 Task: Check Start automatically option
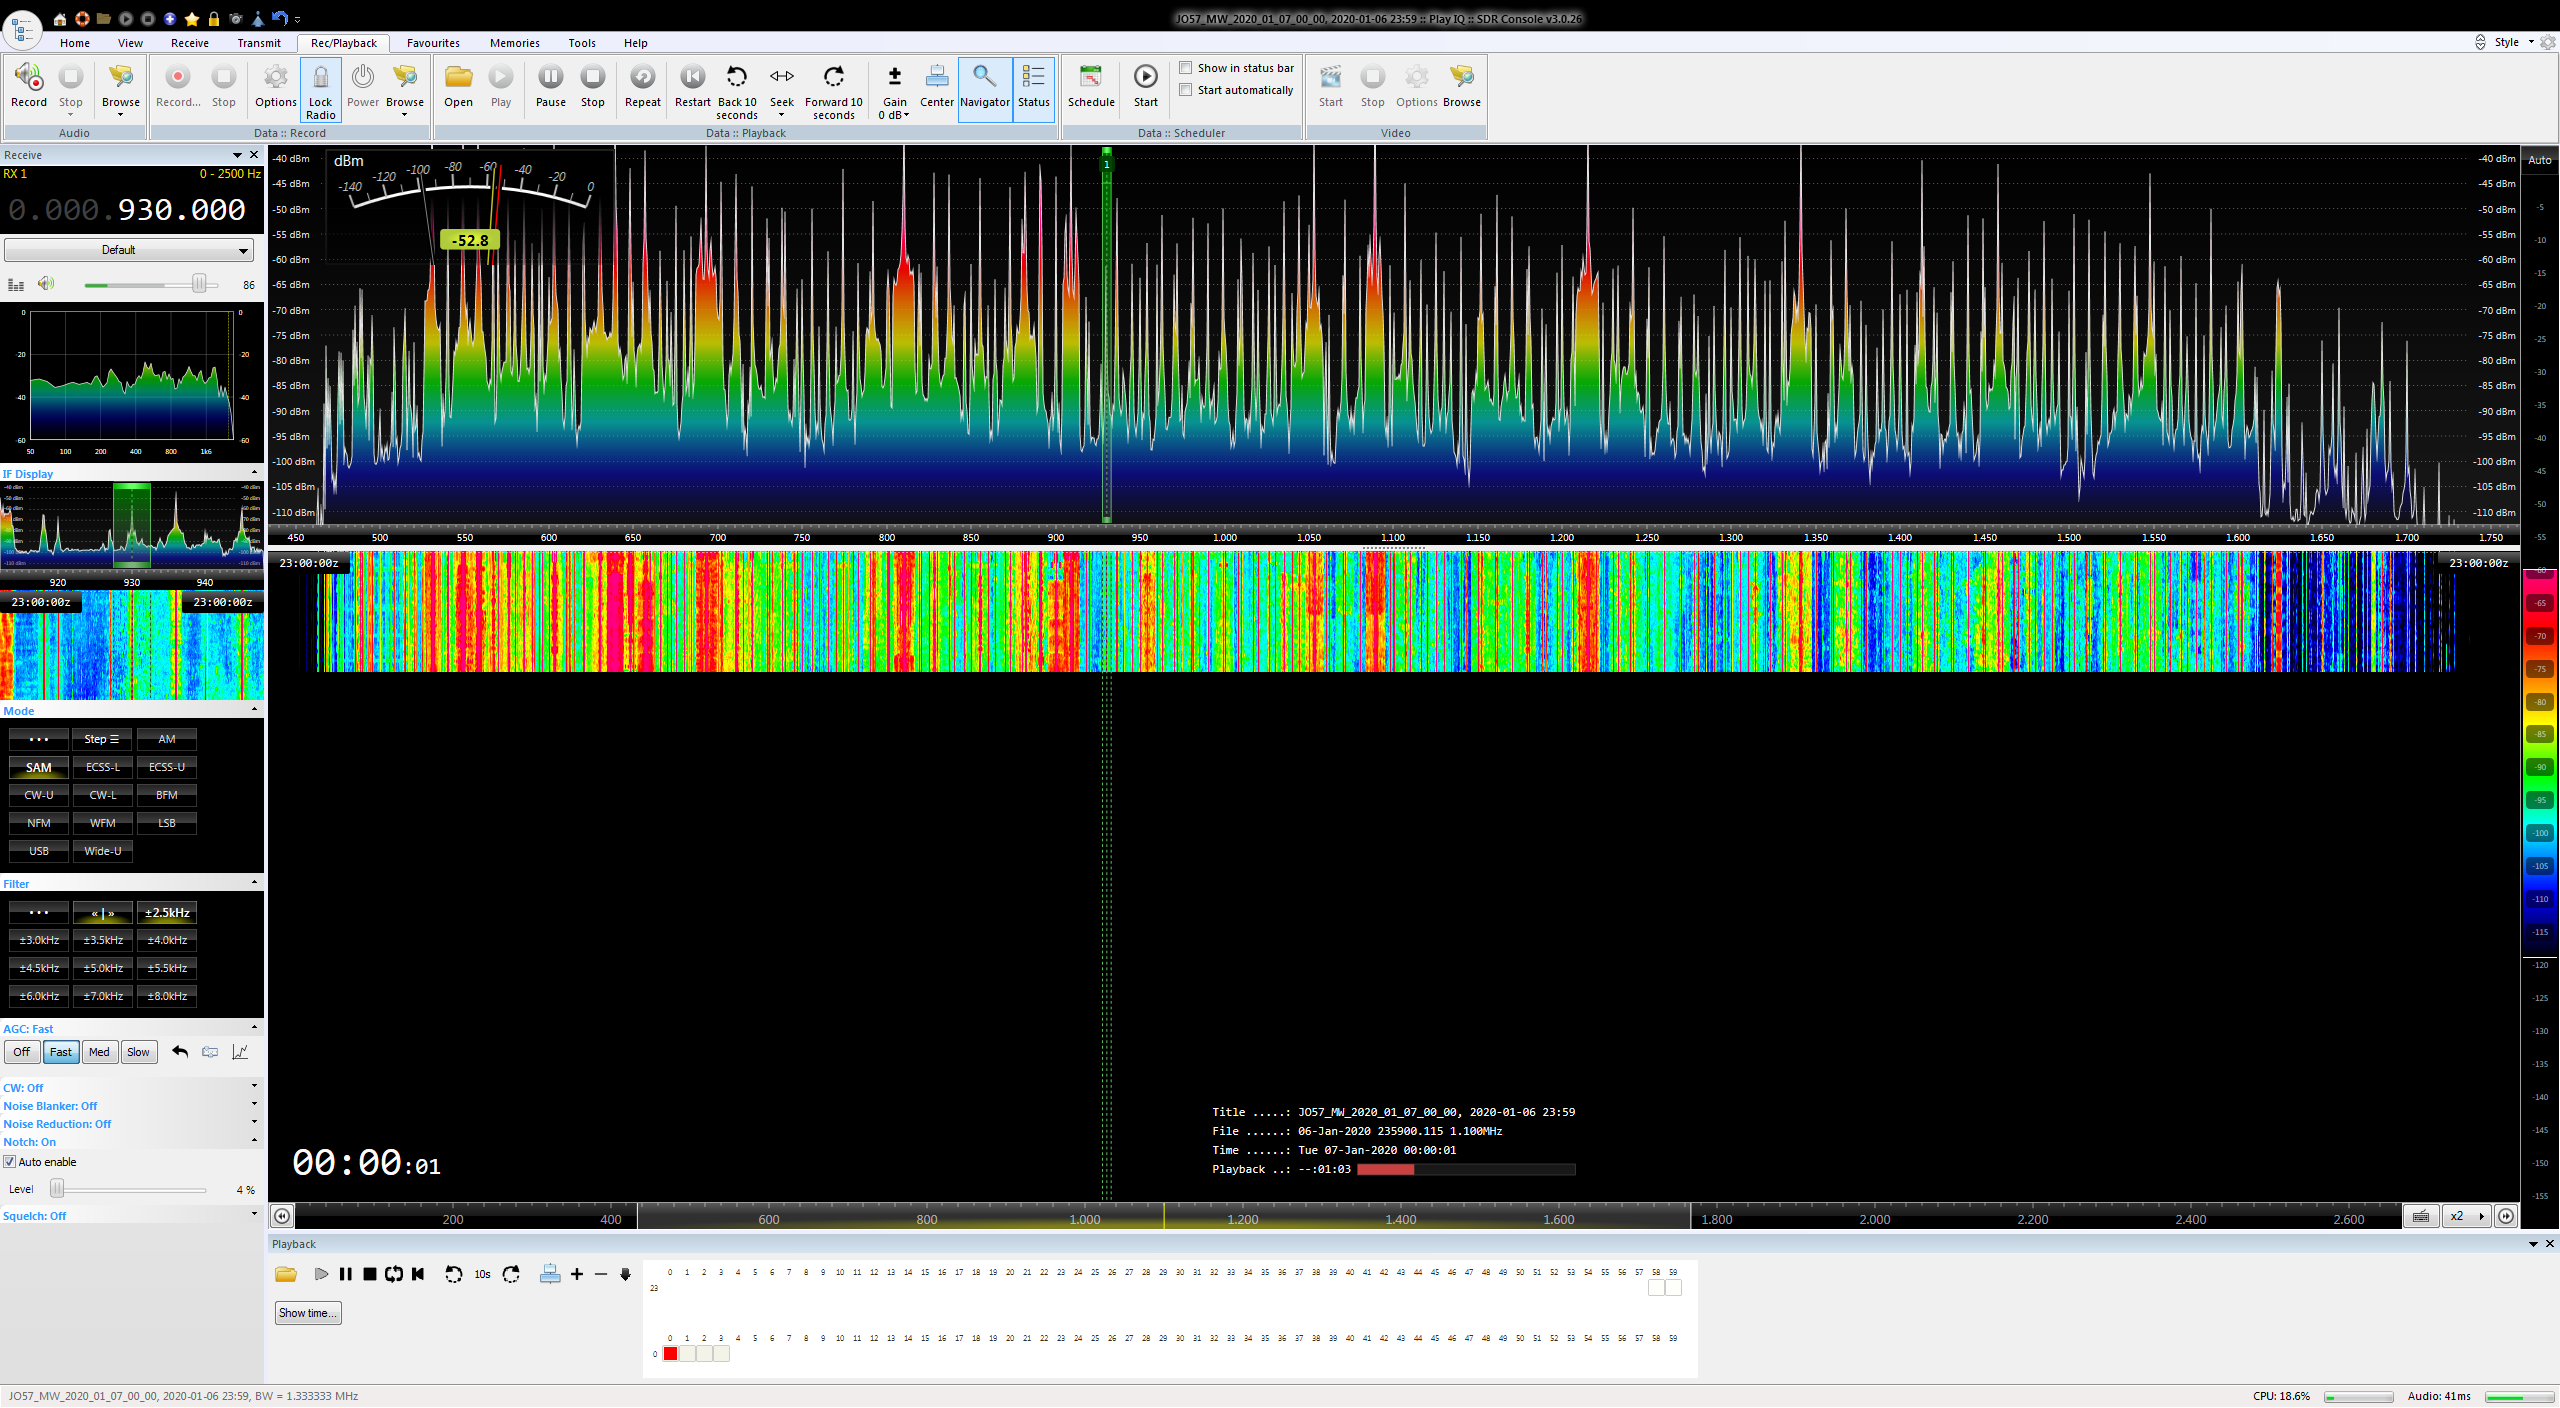(1185, 90)
